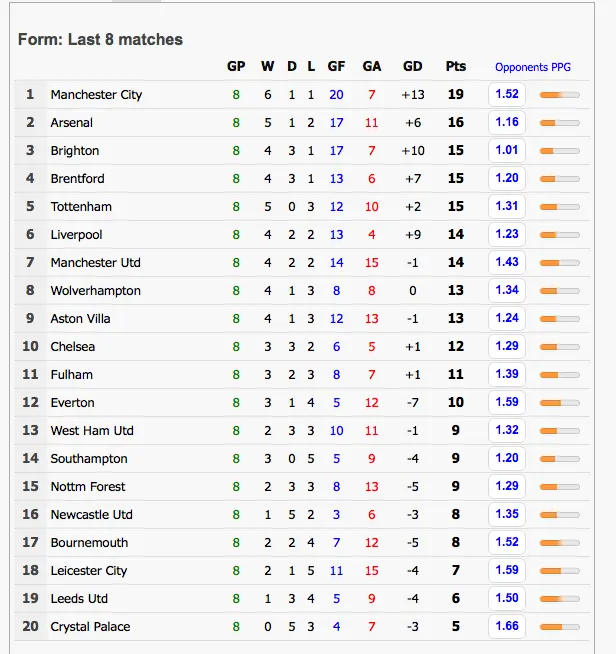Open the Manchester City team link
Screen dimensions: 616x654
click(96, 95)
